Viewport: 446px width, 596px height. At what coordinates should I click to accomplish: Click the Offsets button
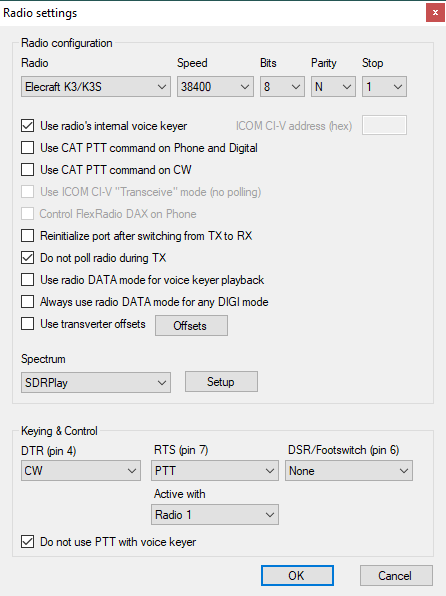(191, 325)
